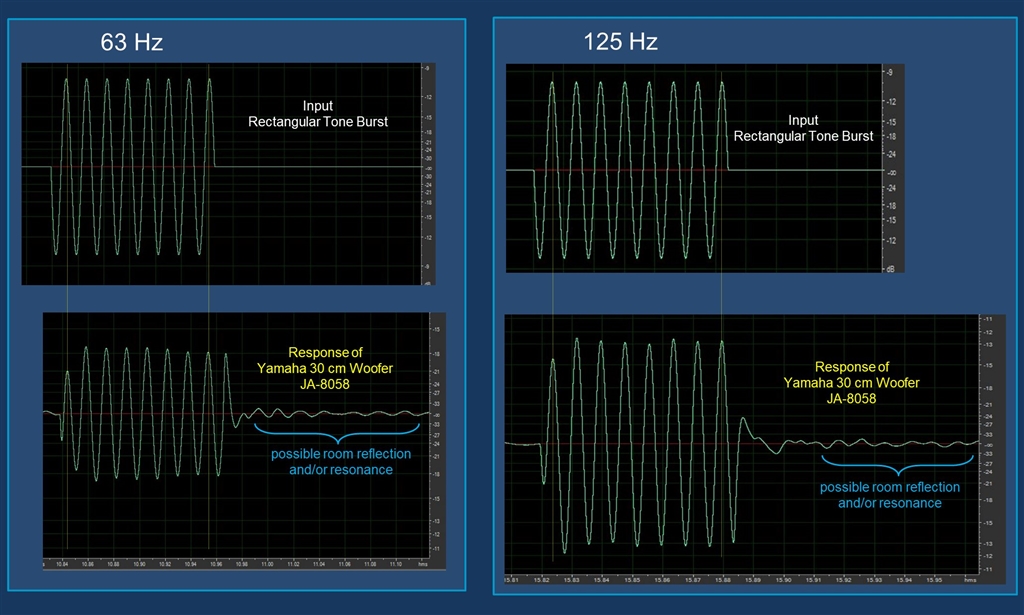Click the 15.92 time axis label
The image size is (1024, 615).
click(x=844, y=580)
